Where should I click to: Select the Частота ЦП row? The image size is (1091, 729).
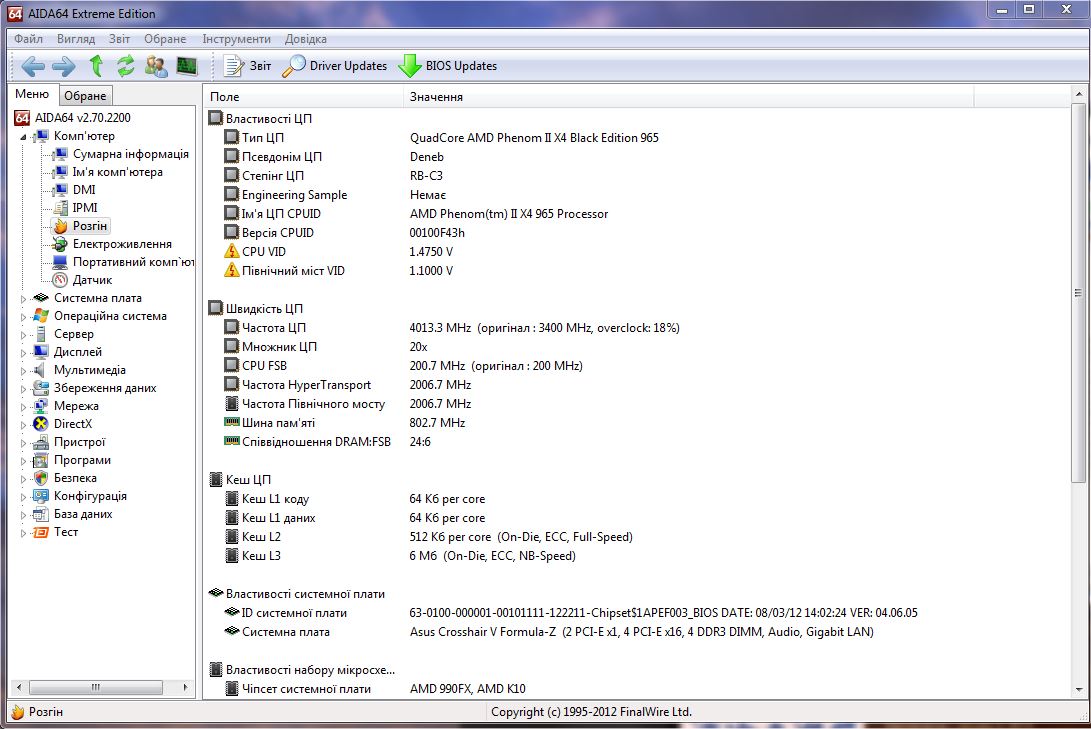[x=637, y=328]
